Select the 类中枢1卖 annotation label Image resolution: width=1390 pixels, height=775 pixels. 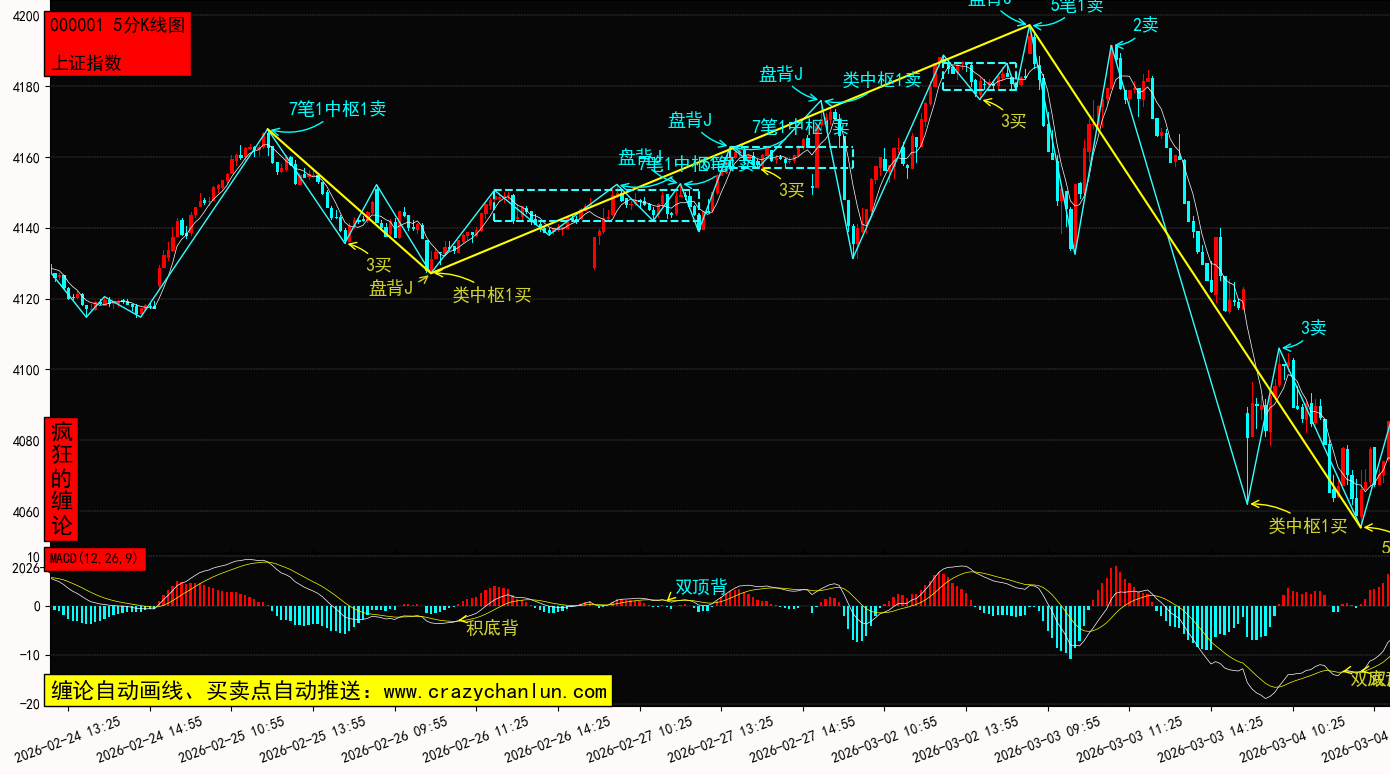[x=881, y=81]
